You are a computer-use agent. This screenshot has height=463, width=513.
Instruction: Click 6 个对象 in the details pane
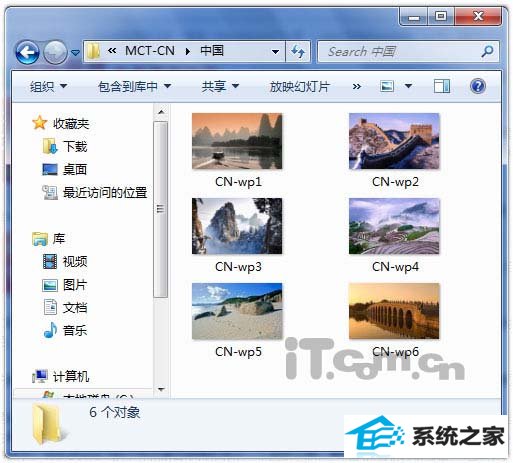(114, 412)
